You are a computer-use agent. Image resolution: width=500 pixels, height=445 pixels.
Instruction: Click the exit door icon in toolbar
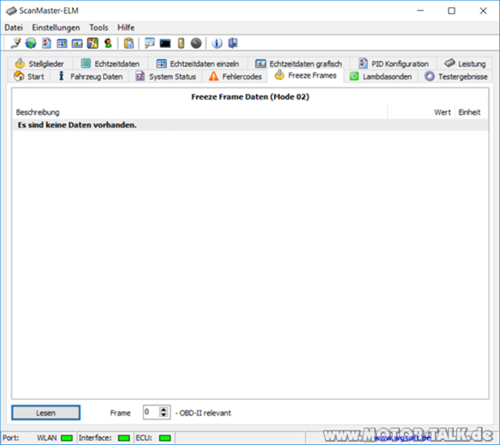click(x=233, y=43)
